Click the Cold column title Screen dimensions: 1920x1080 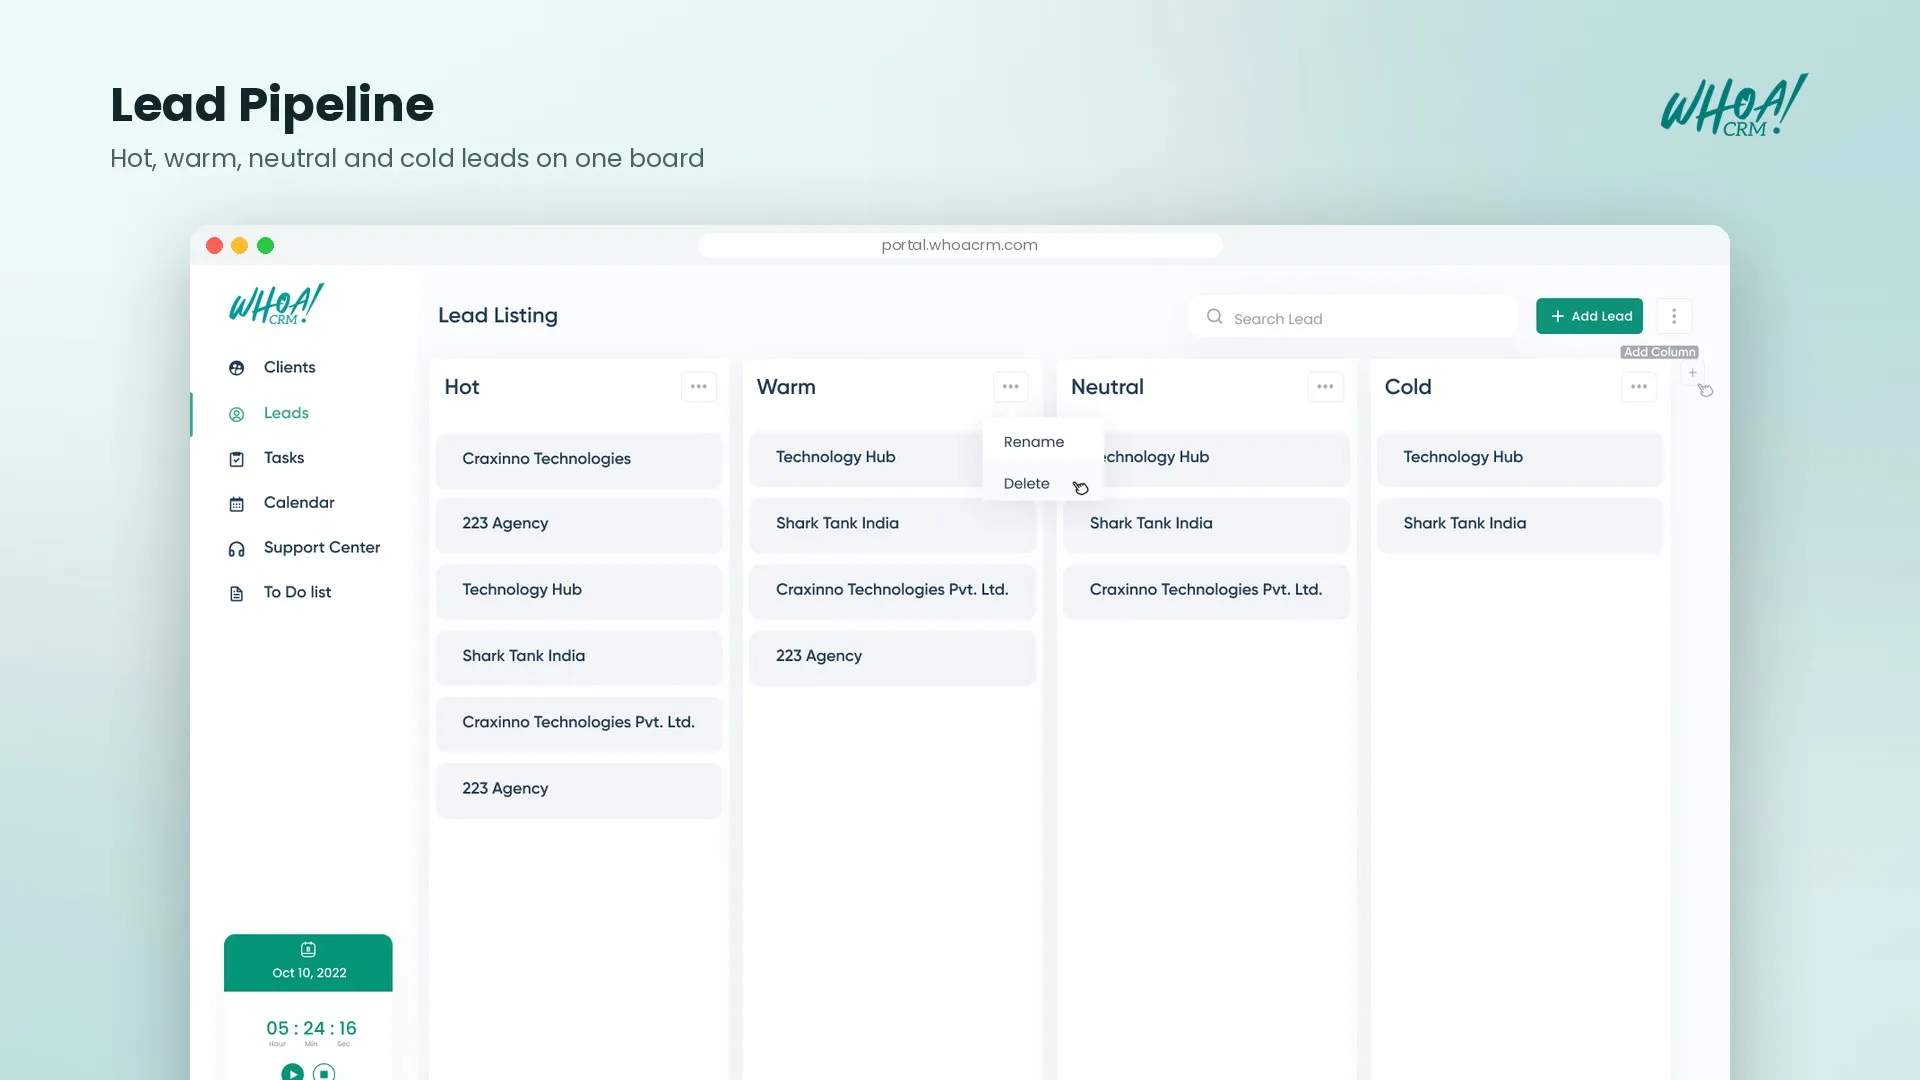[1408, 387]
